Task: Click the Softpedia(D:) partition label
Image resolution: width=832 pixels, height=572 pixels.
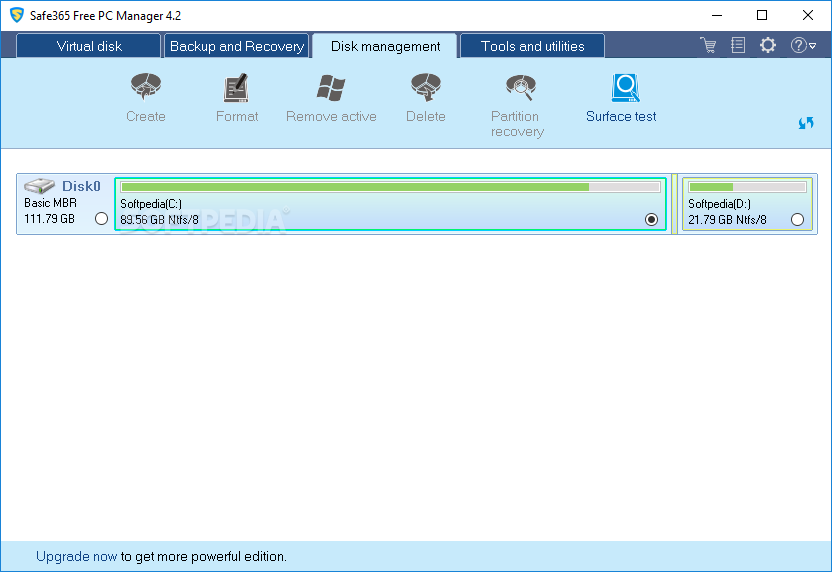Action: [719, 204]
